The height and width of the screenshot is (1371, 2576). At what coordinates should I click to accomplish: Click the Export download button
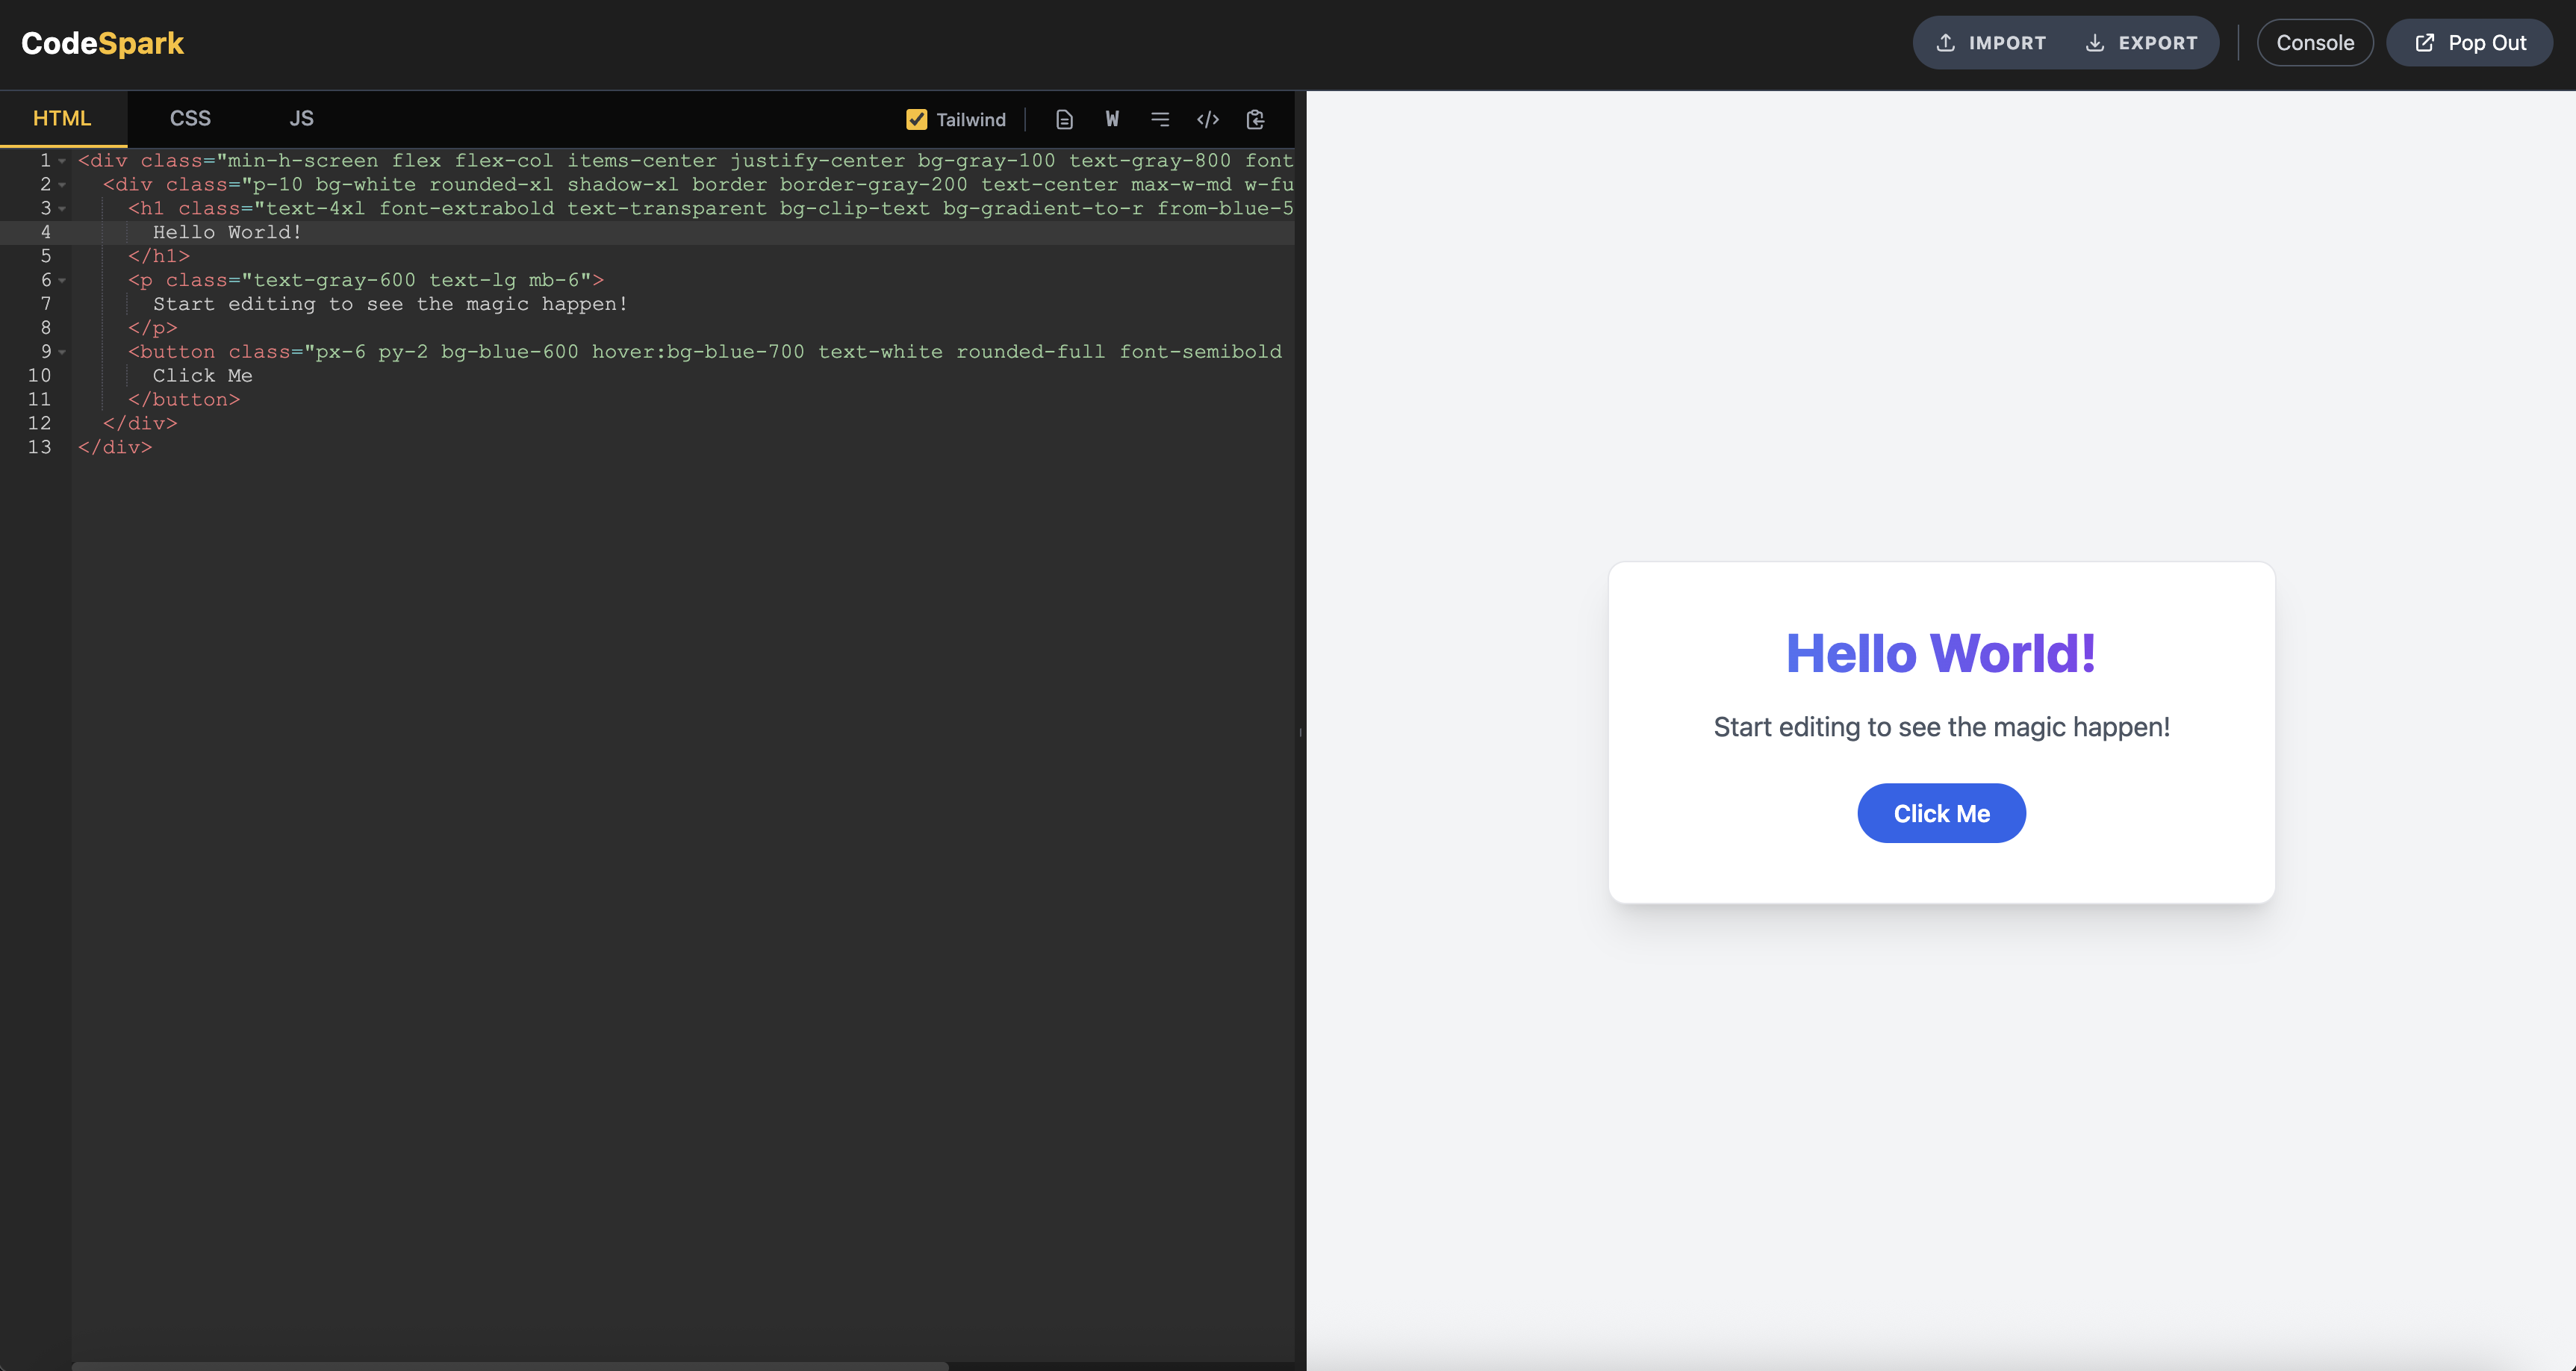pos(2141,43)
